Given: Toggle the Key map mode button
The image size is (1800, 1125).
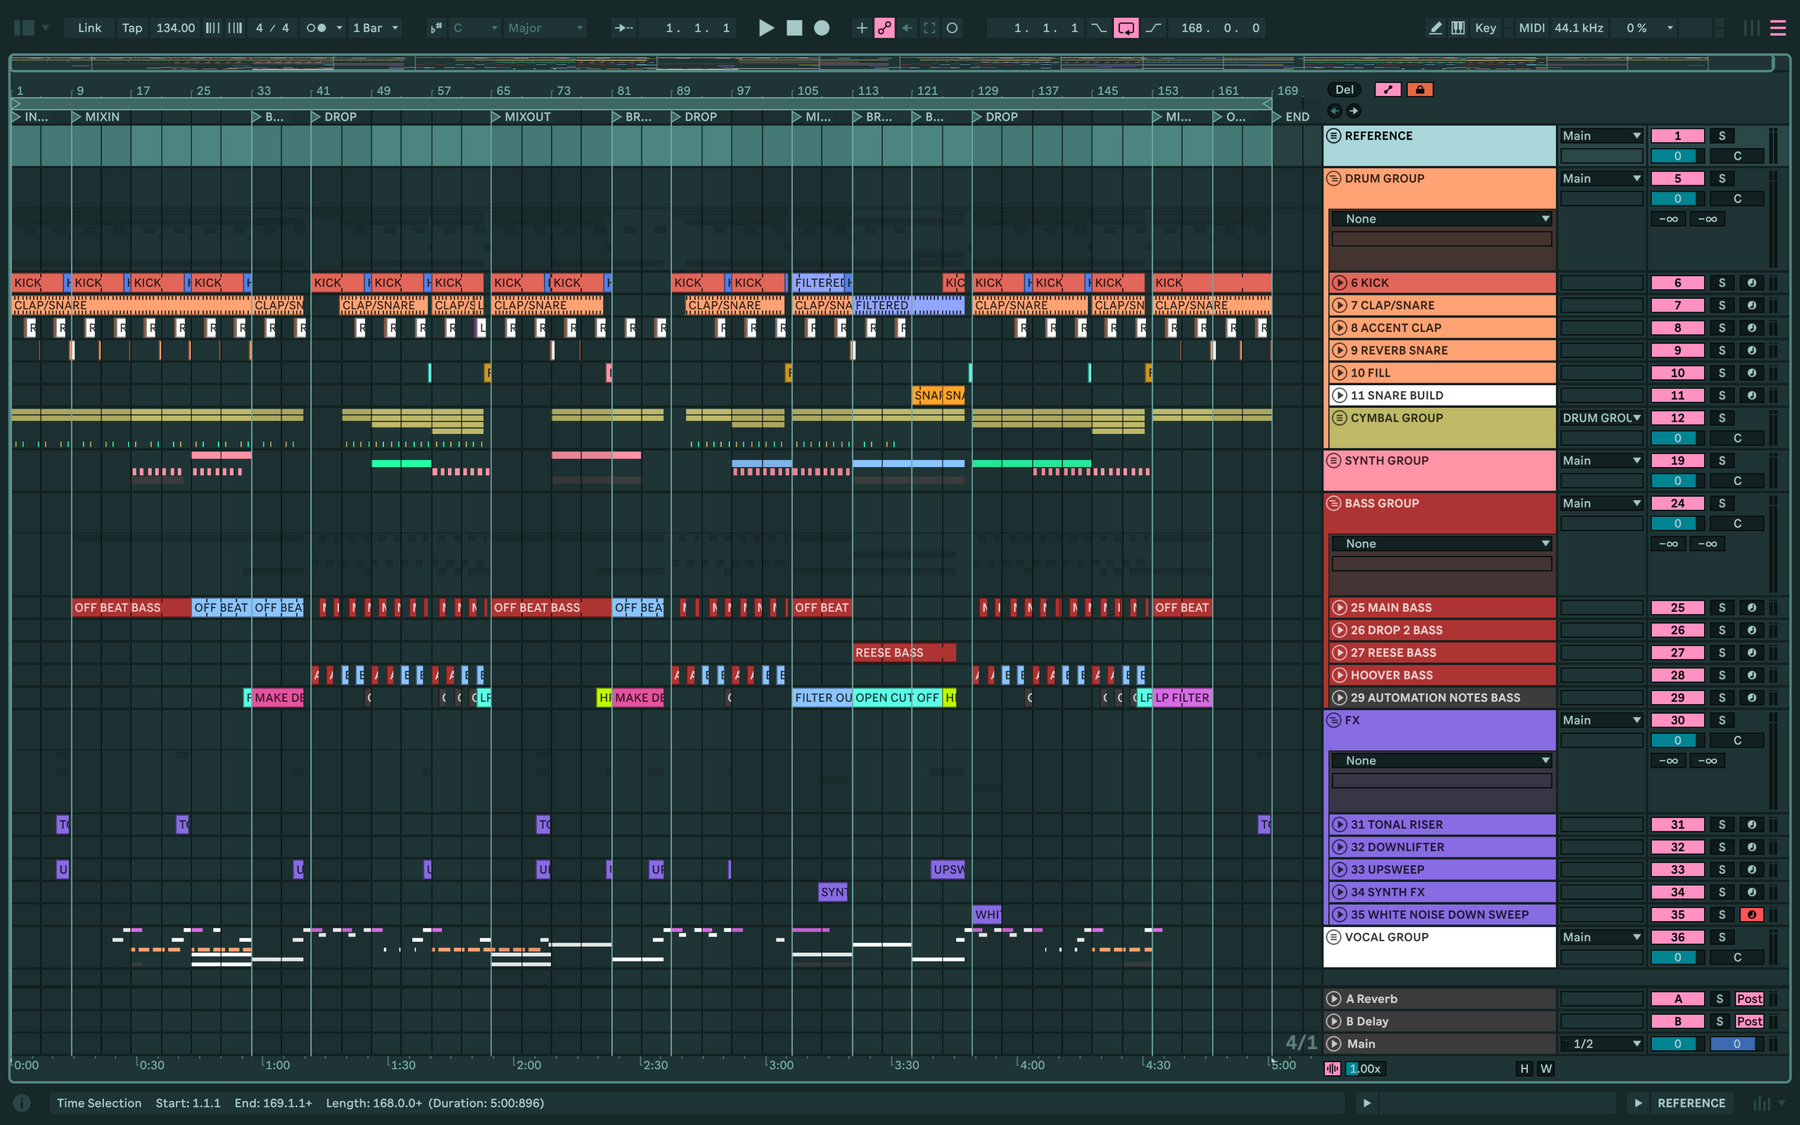Looking at the screenshot, I should (1485, 28).
